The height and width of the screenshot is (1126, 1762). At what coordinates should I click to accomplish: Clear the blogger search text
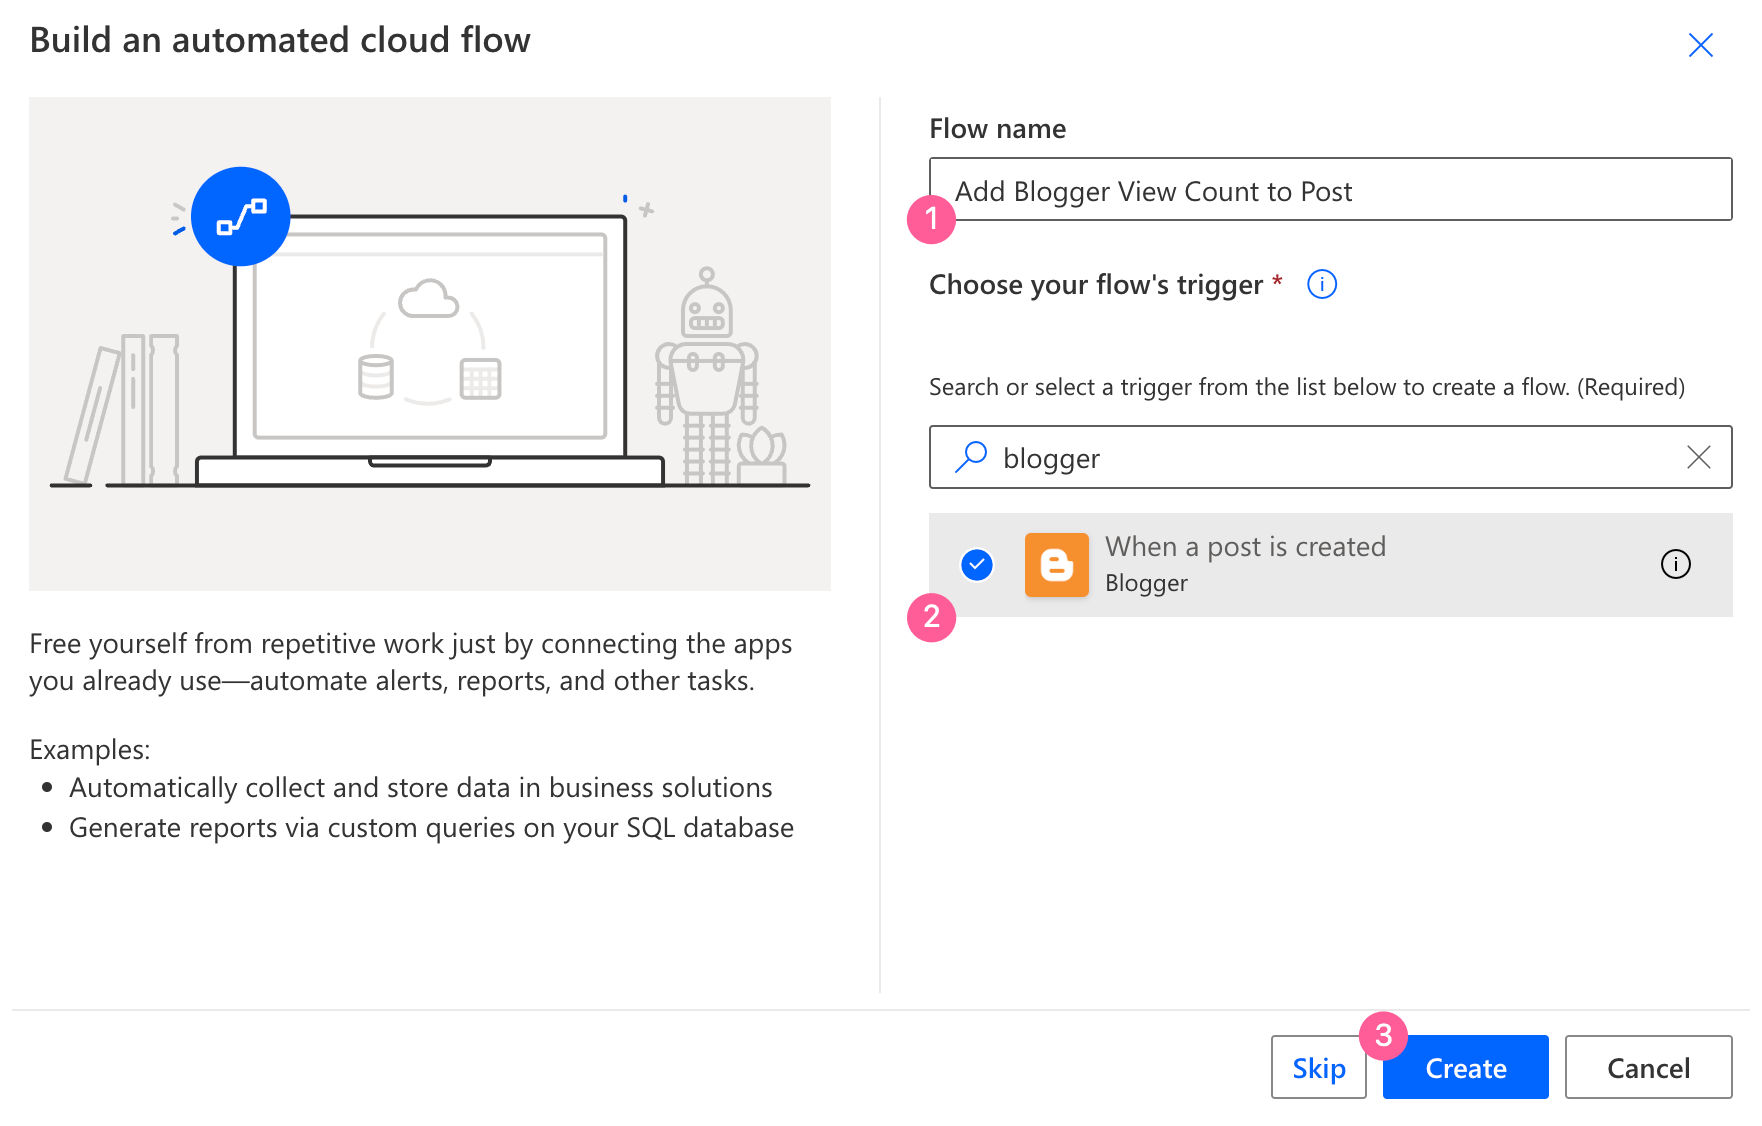[1698, 457]
